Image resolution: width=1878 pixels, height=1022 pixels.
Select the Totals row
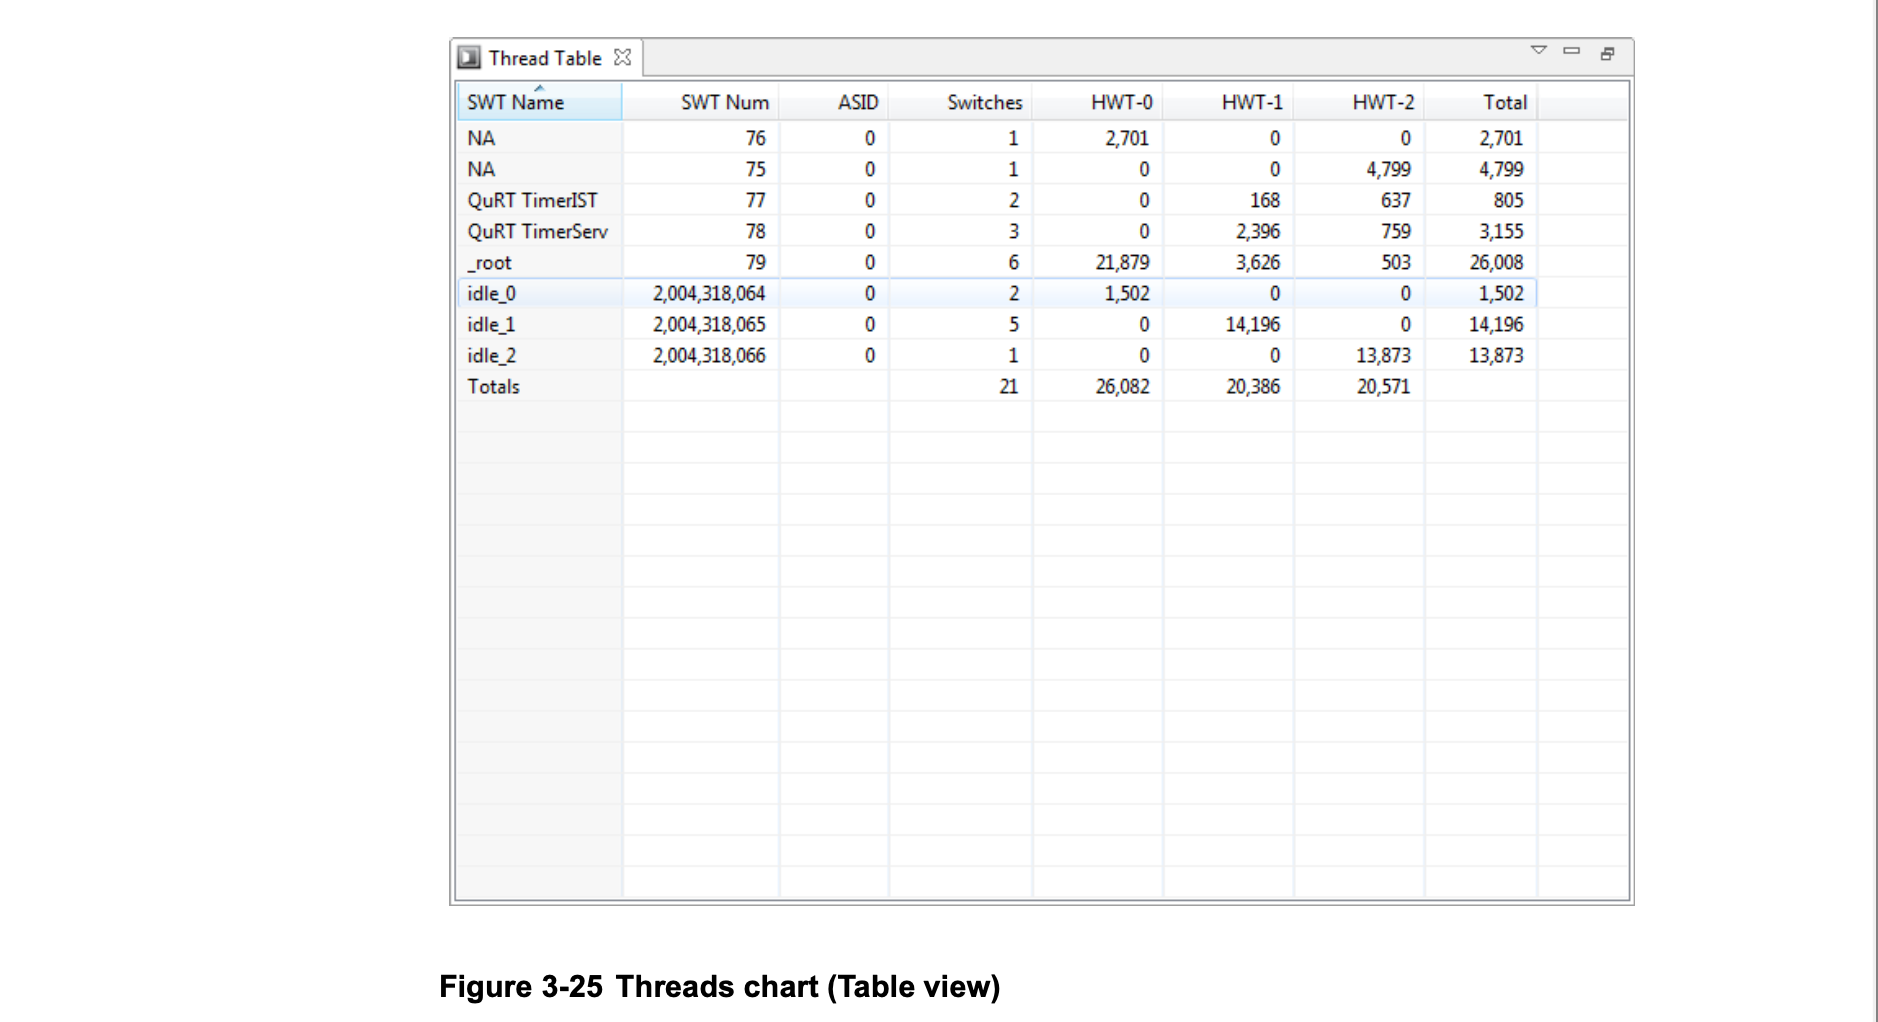point(997,386)
